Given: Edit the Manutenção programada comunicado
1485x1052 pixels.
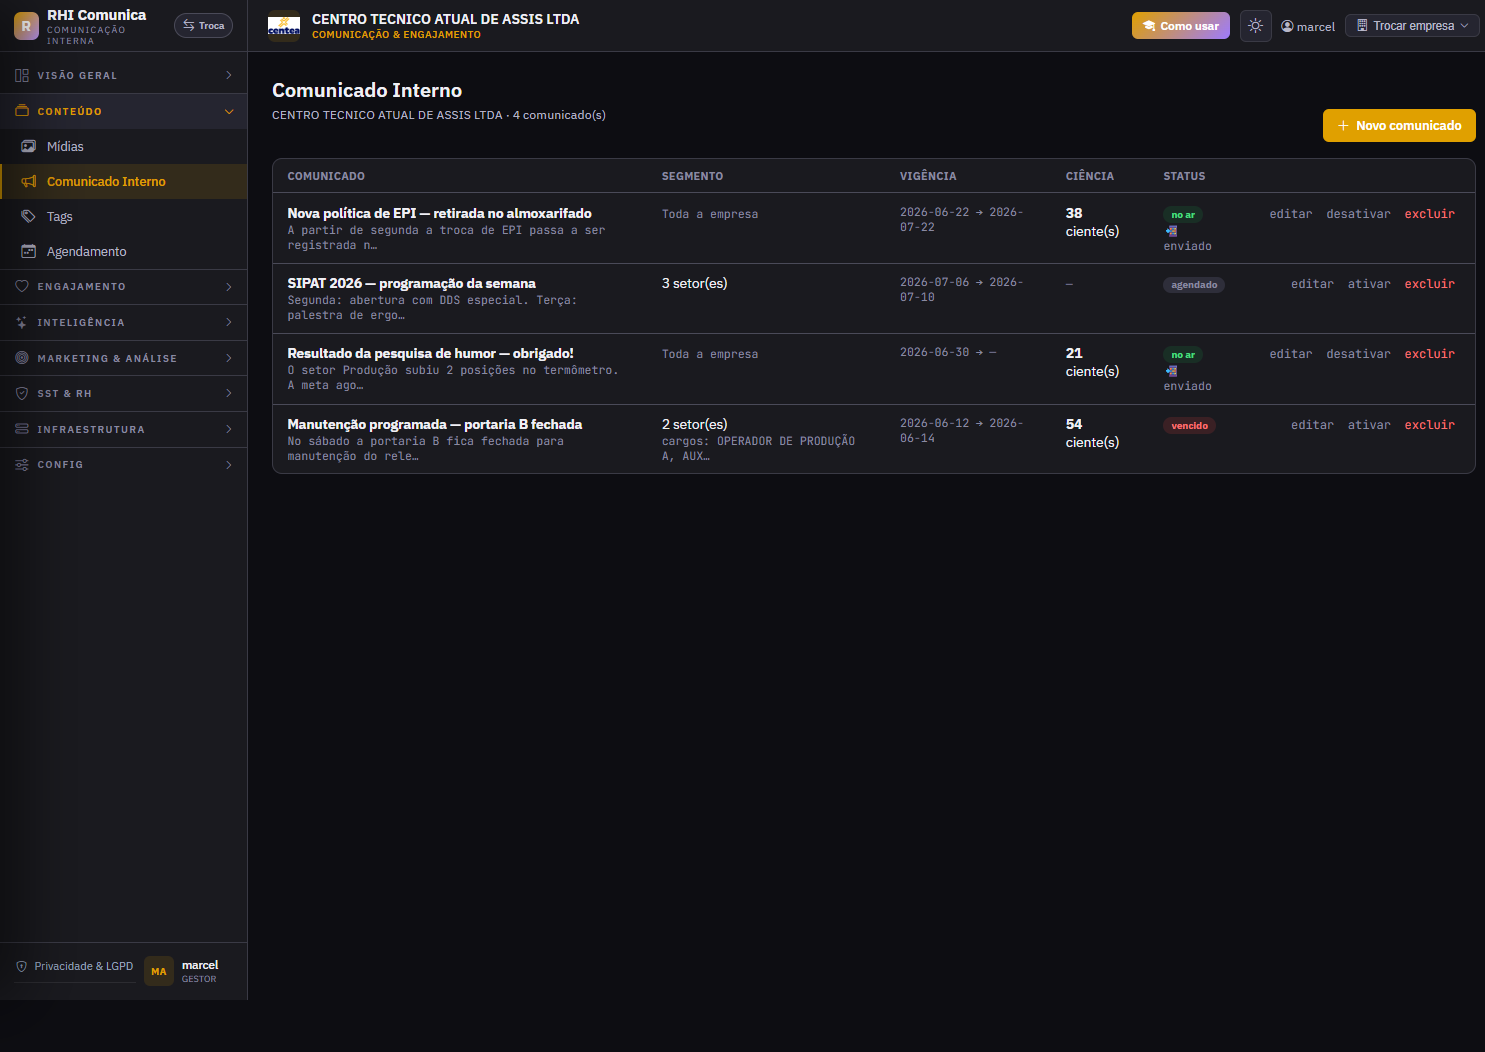Looking at the screenshot, I should click(1312, 425).
